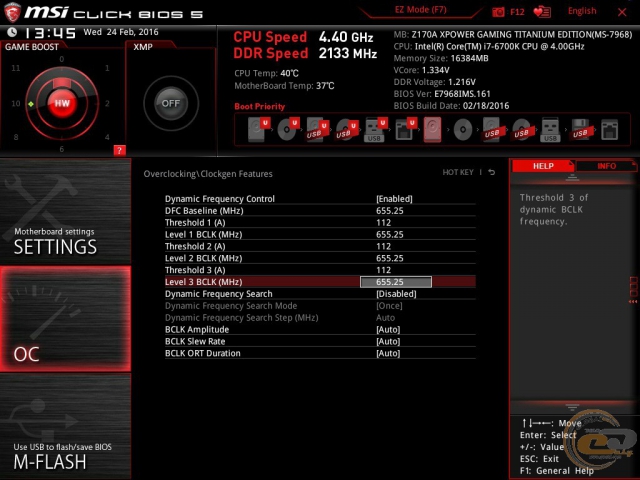Click the back arrow next to HOT KEY
The image size is (640, 480).
tap(492, 172)
